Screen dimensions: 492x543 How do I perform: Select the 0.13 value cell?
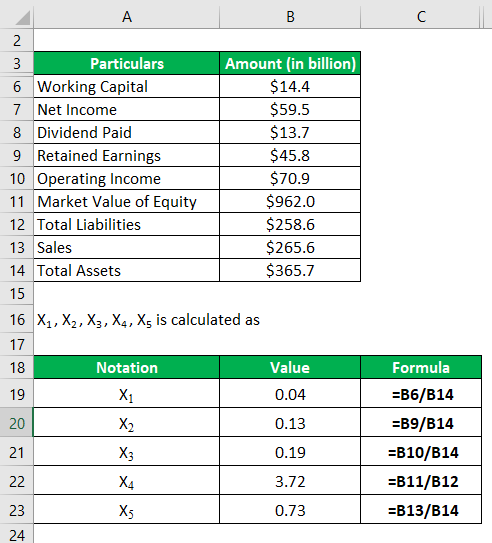tap(290, 423)
